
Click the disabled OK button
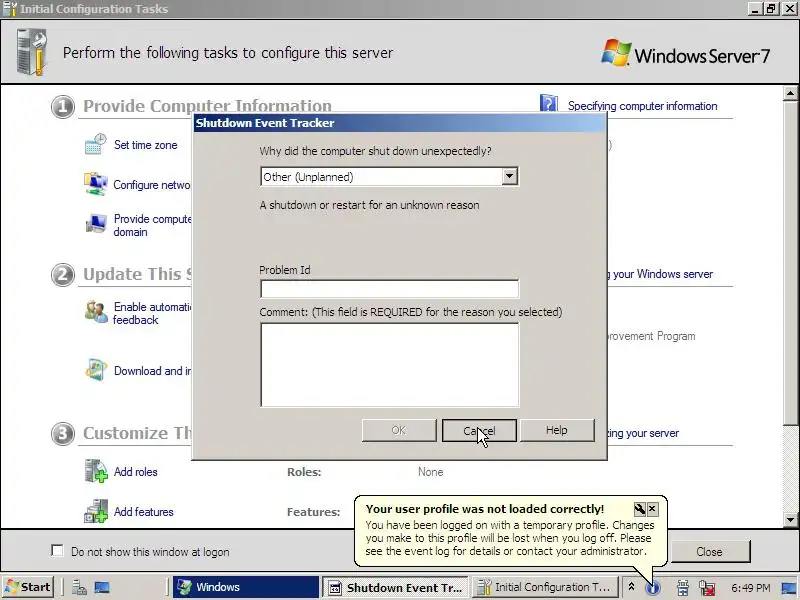(x=399, y=430)
